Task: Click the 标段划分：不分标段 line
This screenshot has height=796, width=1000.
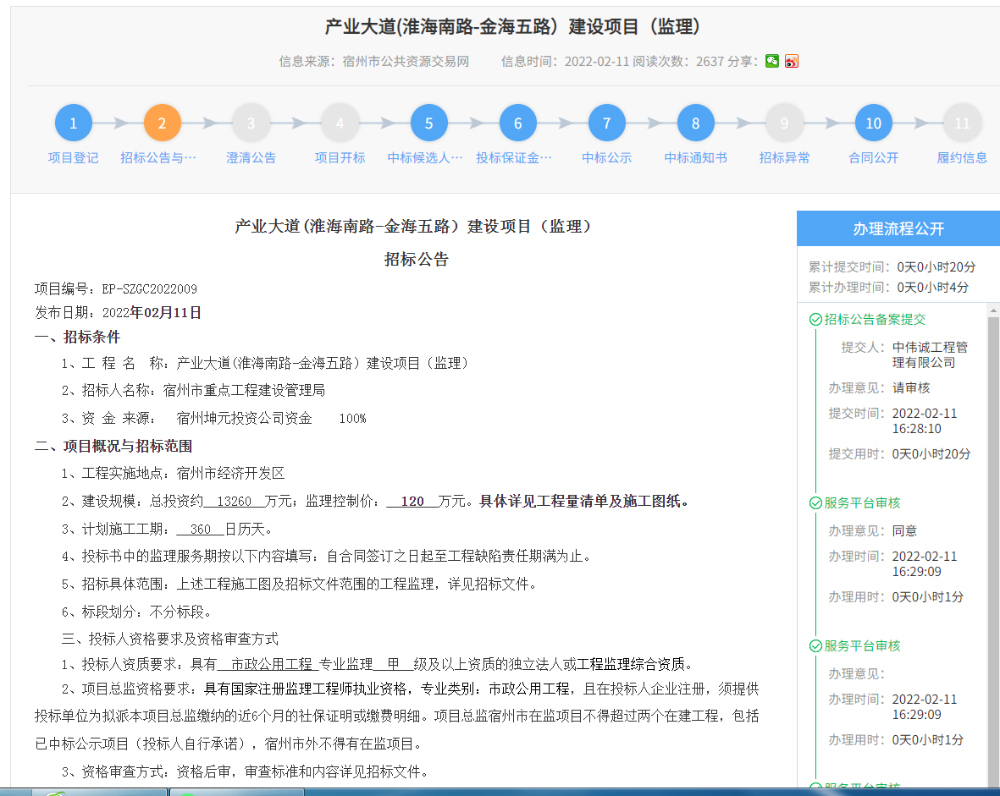Action: point(136,612)
